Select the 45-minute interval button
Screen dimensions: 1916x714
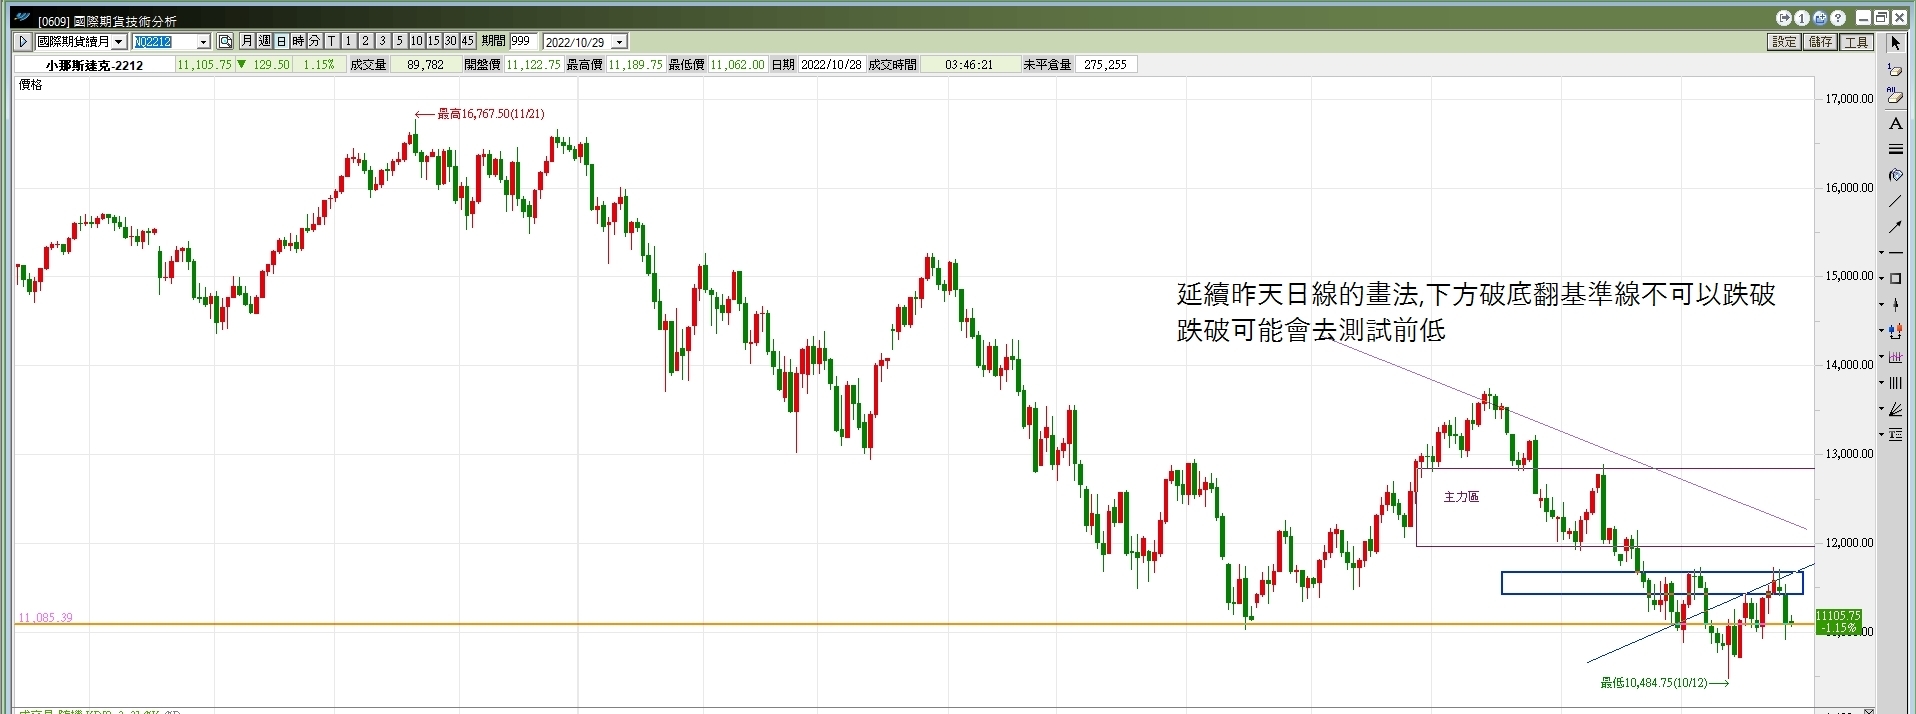coord(467,41)
